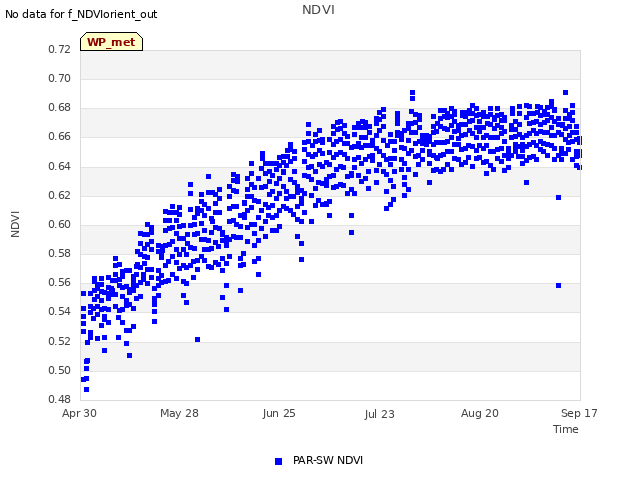Click the 0.52 y-axis tick label

[x=60, y=341]
